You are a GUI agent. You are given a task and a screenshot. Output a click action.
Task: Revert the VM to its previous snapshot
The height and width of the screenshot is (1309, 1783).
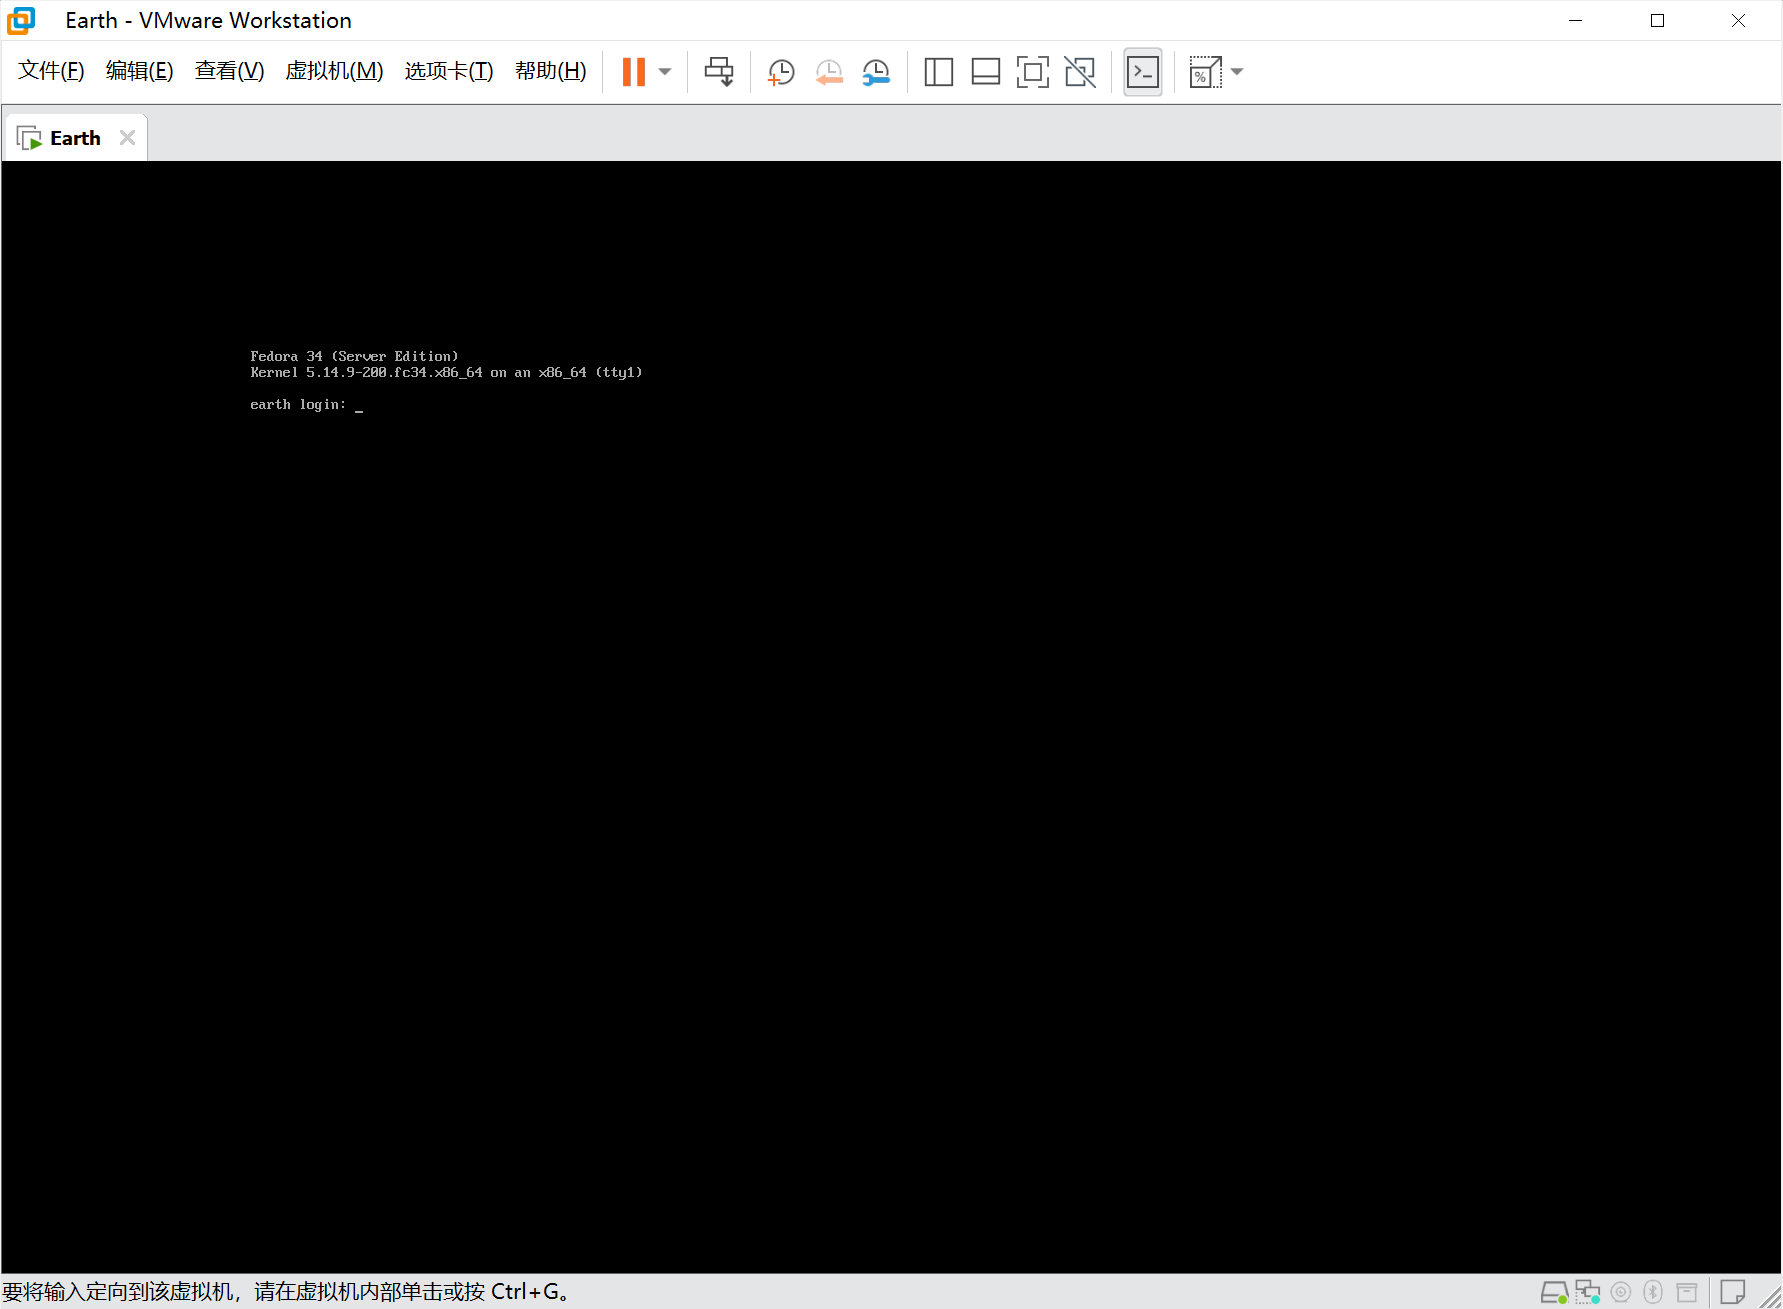pyautogui.click(x=829, y=71)
